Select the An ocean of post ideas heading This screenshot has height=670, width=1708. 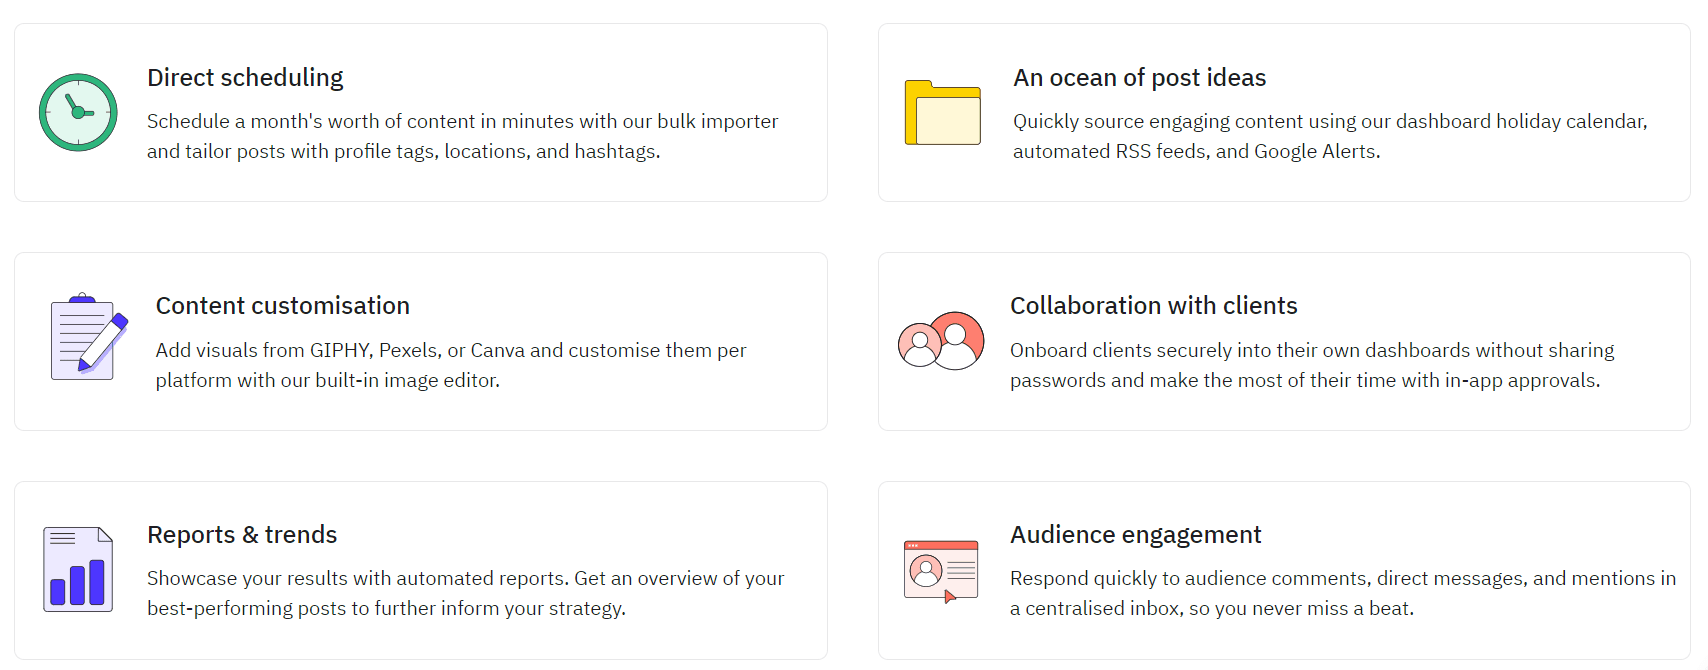[1139, 78]
